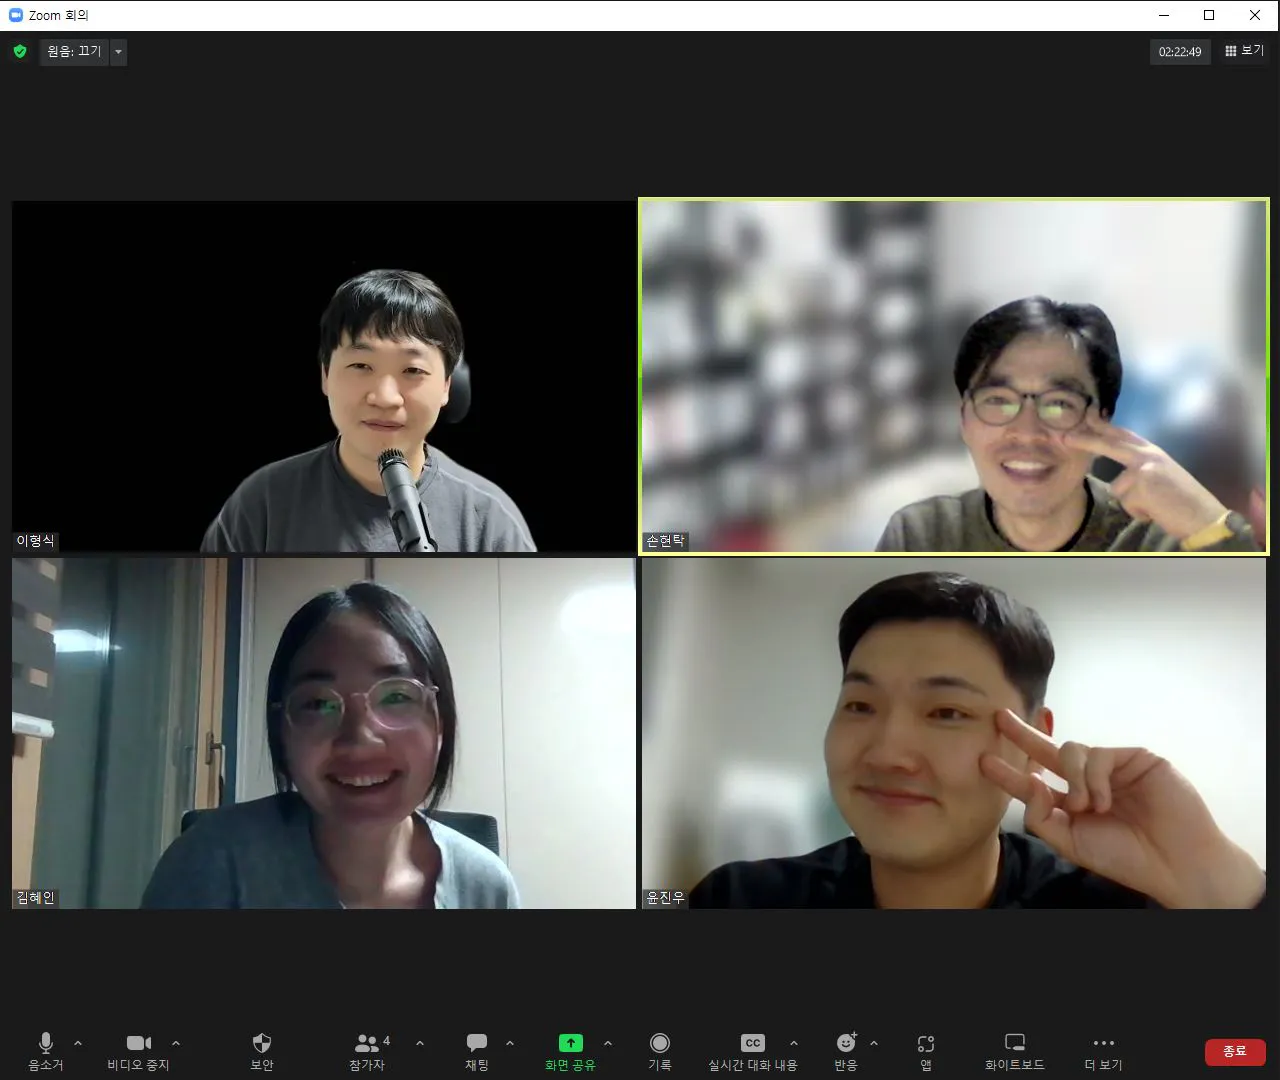The width and height of the screenshot is (1280, 1080).
Task: Expand the arrow beside 반응
Action: (x=874, y=1043)
